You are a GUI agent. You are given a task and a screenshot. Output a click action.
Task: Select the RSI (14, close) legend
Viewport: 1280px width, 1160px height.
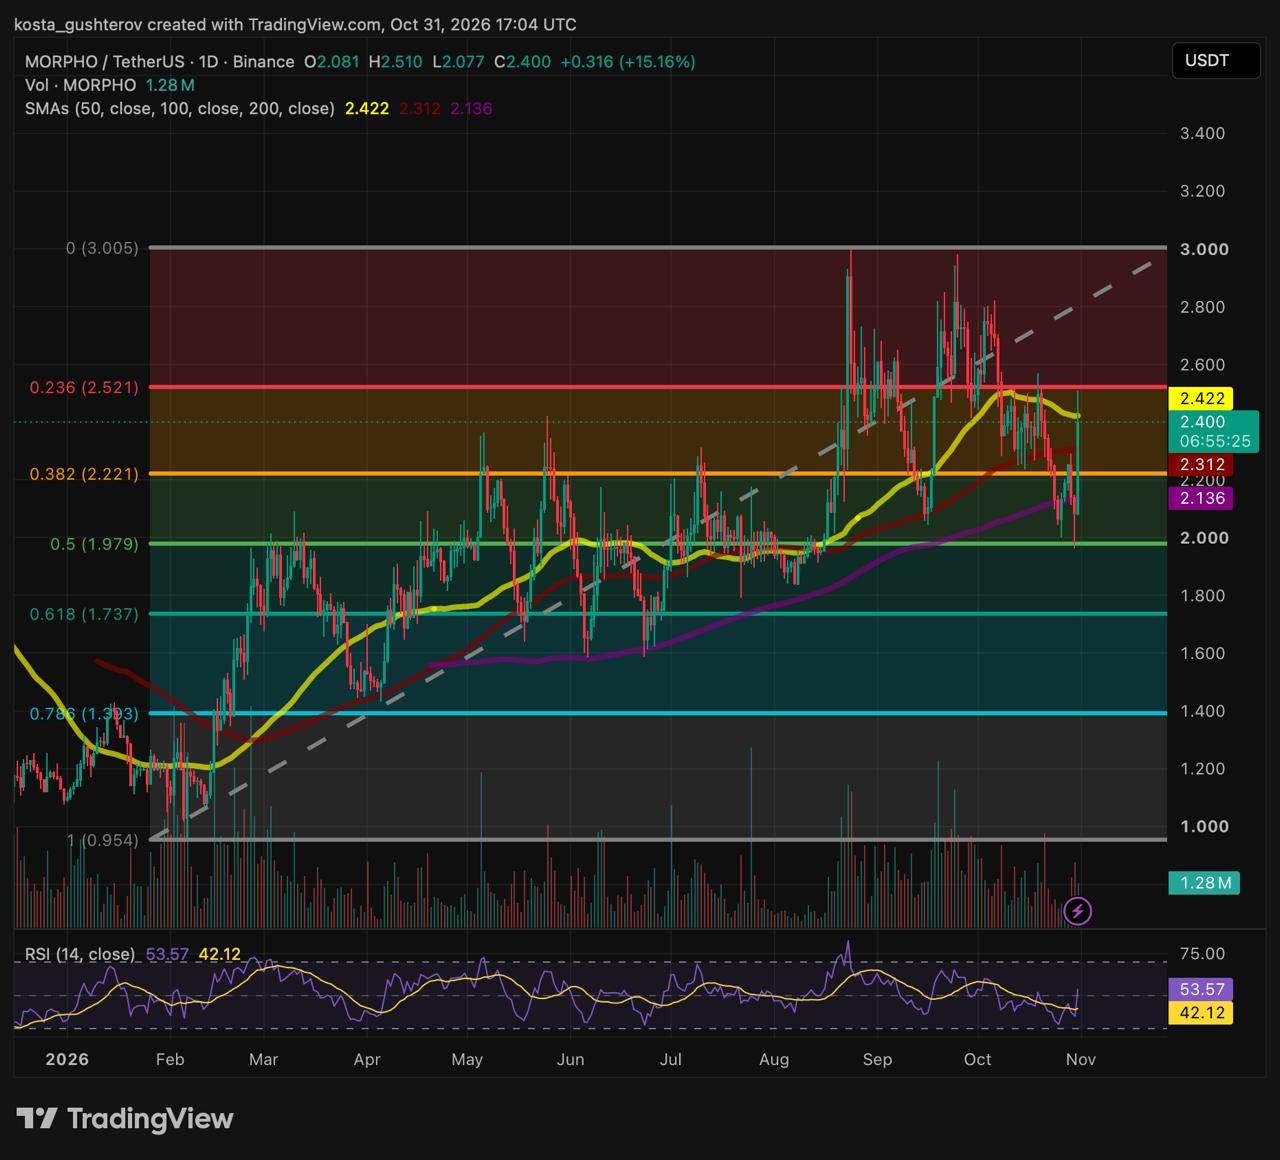pos(80,954)
